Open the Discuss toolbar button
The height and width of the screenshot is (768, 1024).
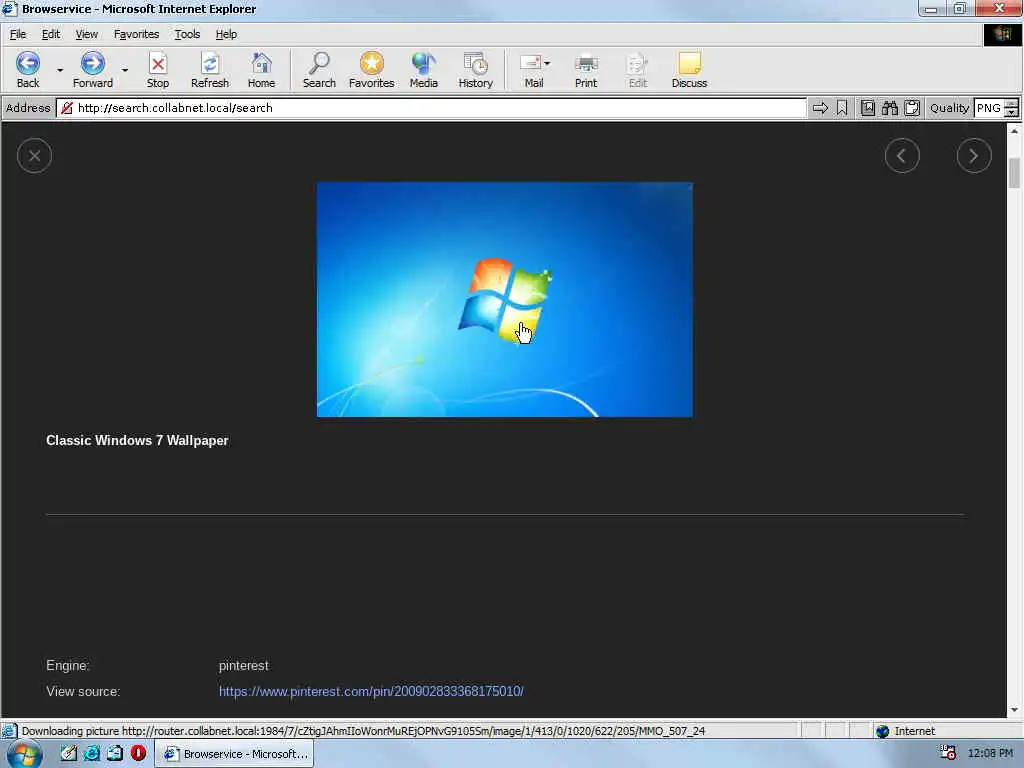click(x=689, y=70)
